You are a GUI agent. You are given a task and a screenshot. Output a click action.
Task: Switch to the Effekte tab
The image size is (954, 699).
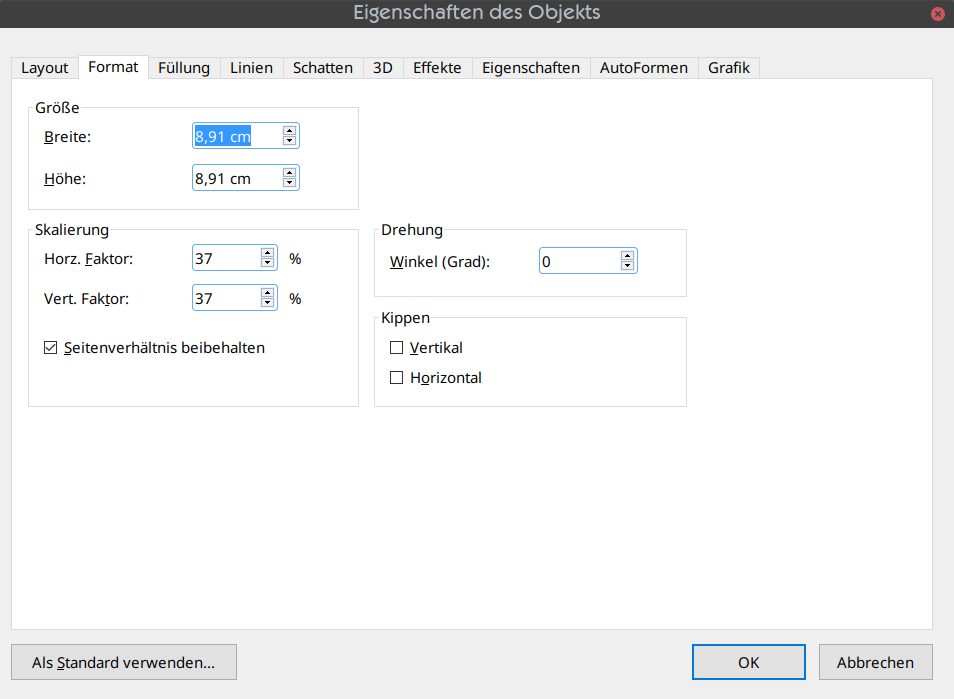click(437, 68)
